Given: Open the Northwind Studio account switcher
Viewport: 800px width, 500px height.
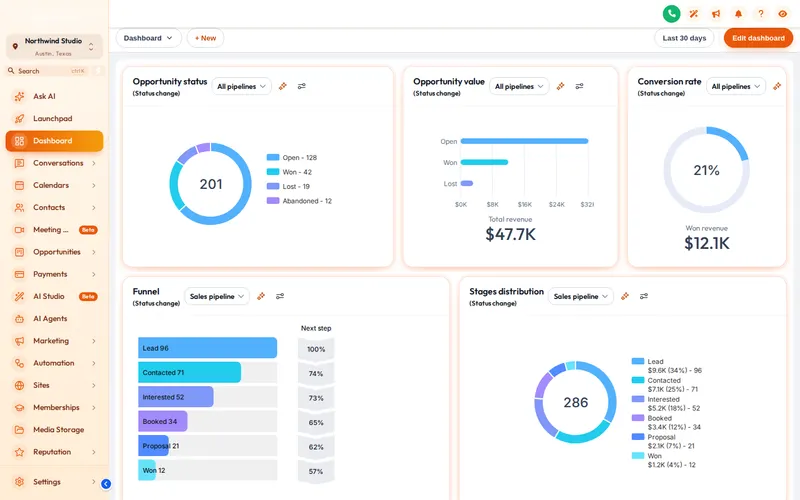Looking at the screenshot, I should (54, 46).
